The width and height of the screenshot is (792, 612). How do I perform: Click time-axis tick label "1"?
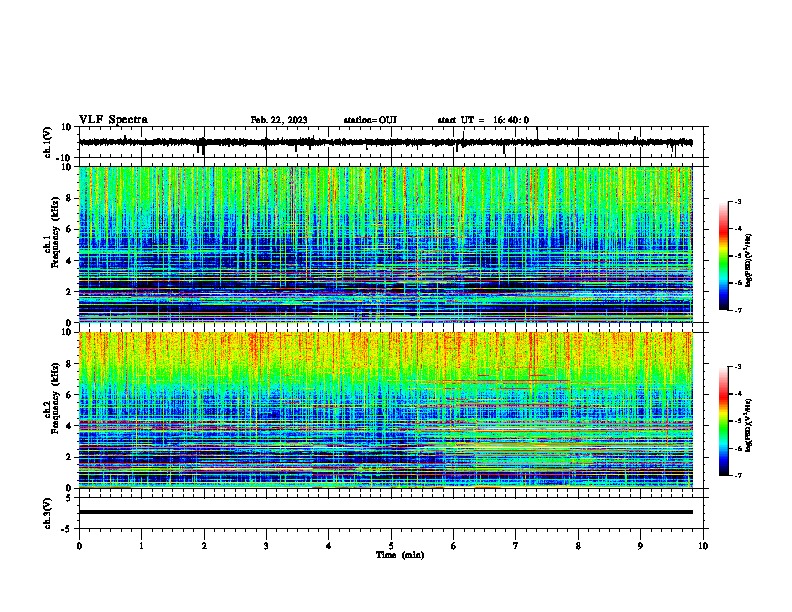tap(141, 546)
